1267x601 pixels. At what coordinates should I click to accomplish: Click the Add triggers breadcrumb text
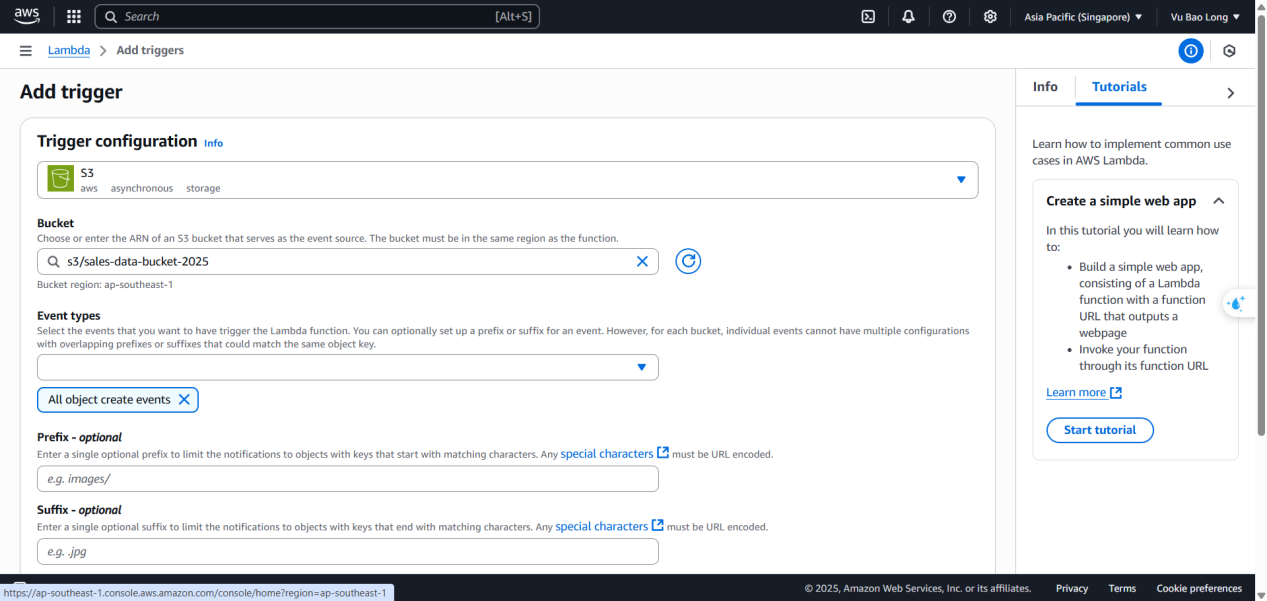[x=150, y=50]
